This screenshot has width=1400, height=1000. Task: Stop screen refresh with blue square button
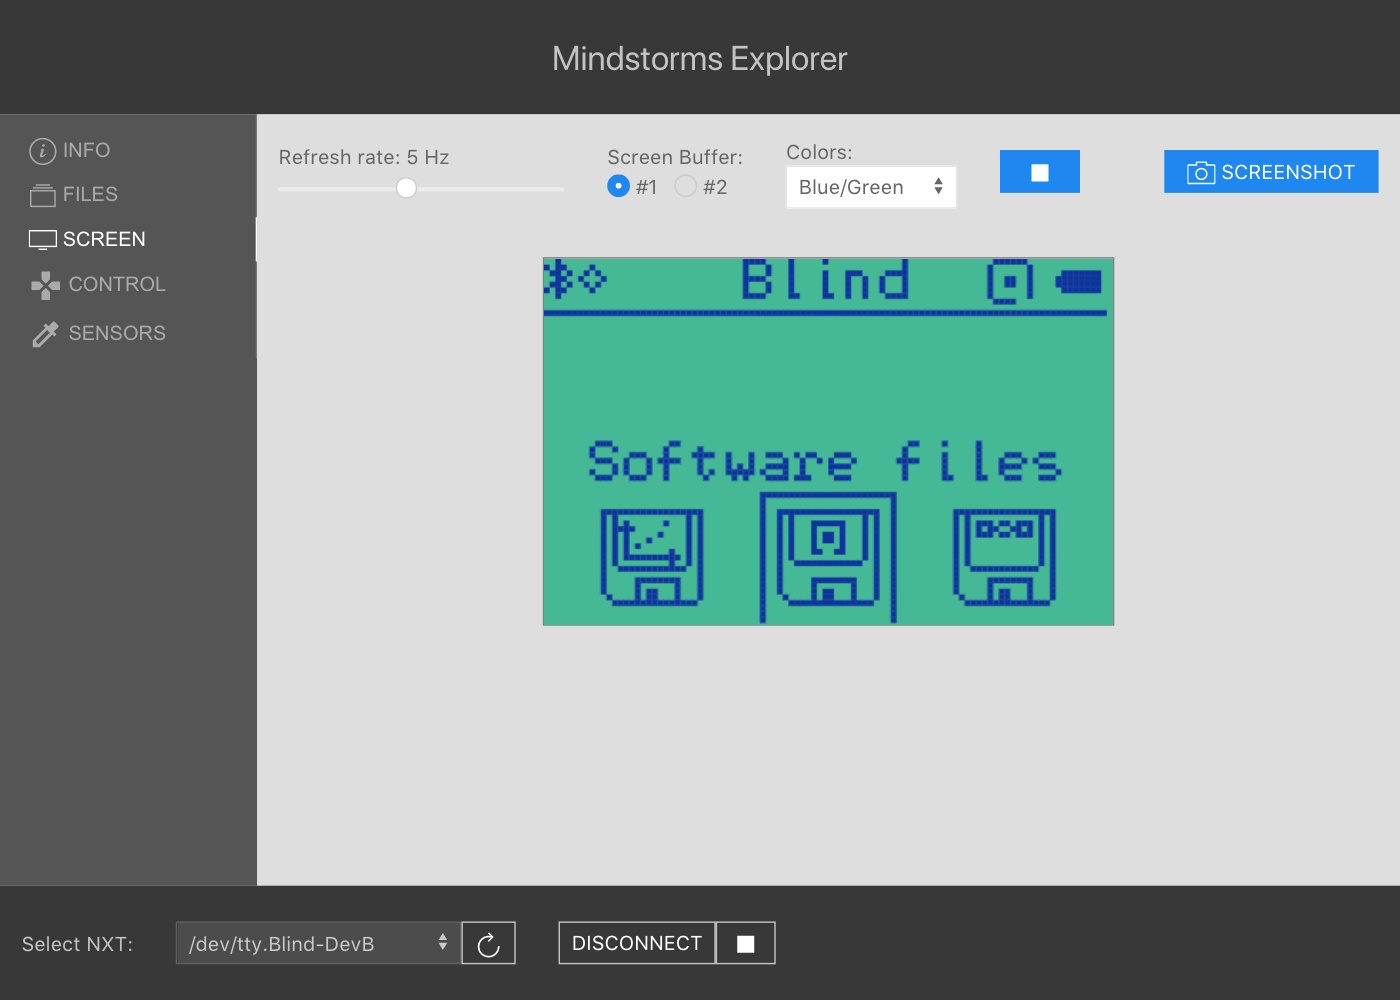(x=1040, y=172)
